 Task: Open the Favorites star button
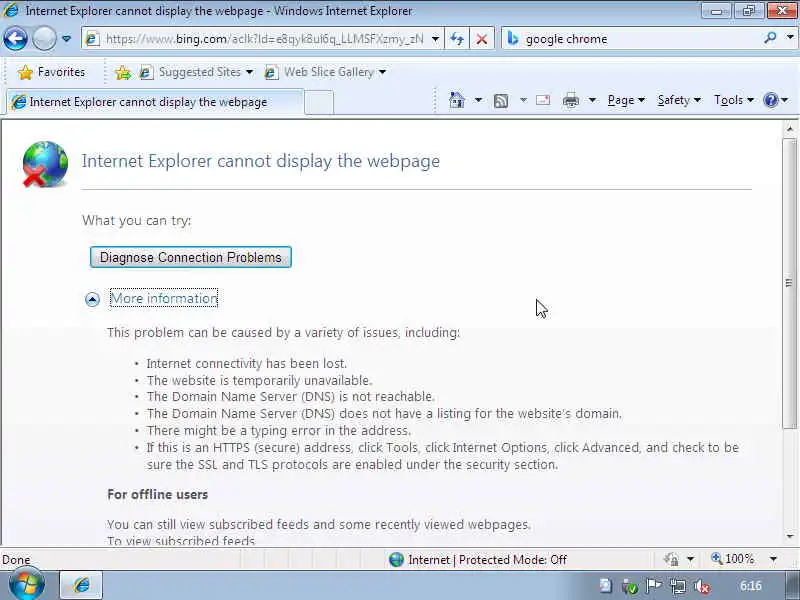[x=52, y=72]
